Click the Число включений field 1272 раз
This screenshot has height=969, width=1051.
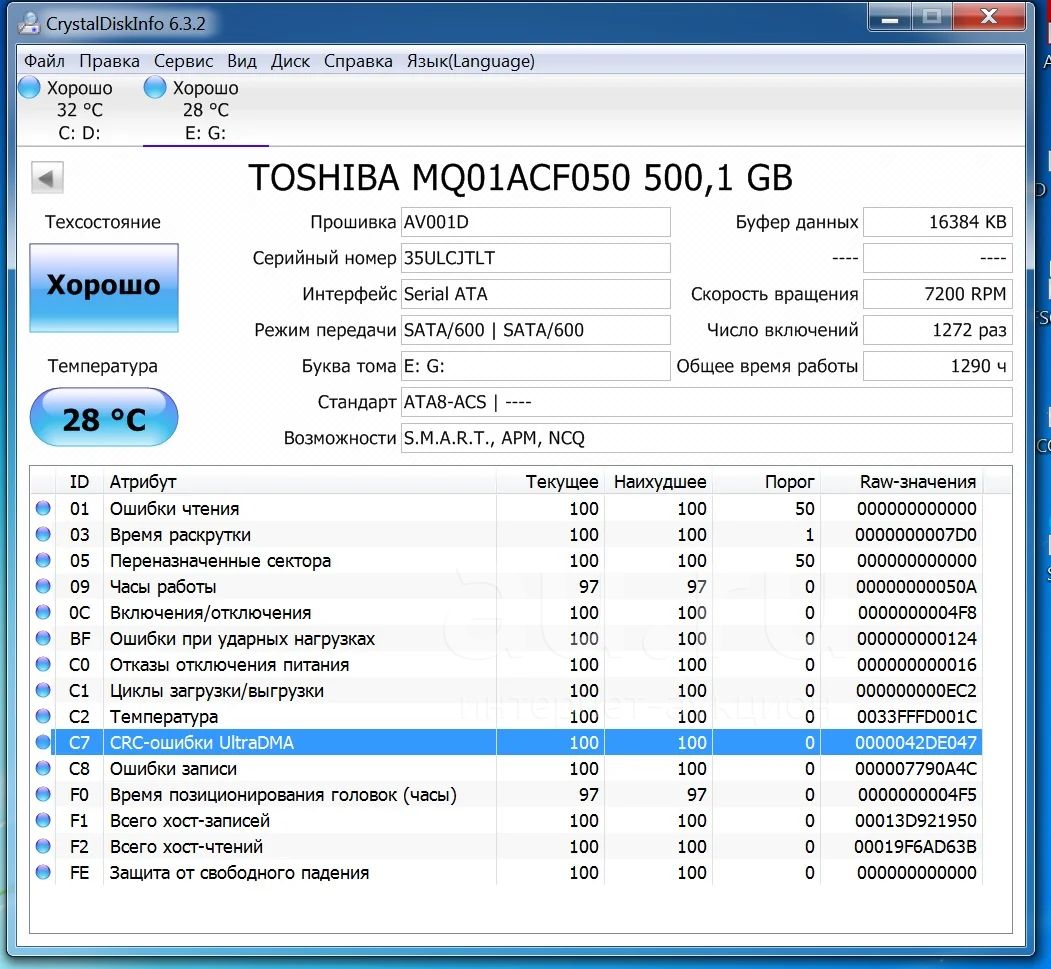(938, 330)
